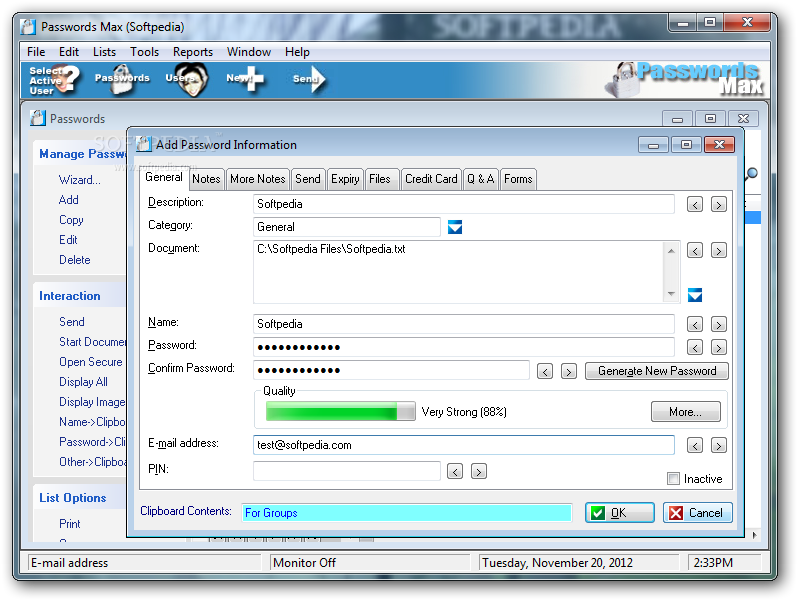
Task: Click Document field scrollbar down arrow
Action: tap(671, 294)
